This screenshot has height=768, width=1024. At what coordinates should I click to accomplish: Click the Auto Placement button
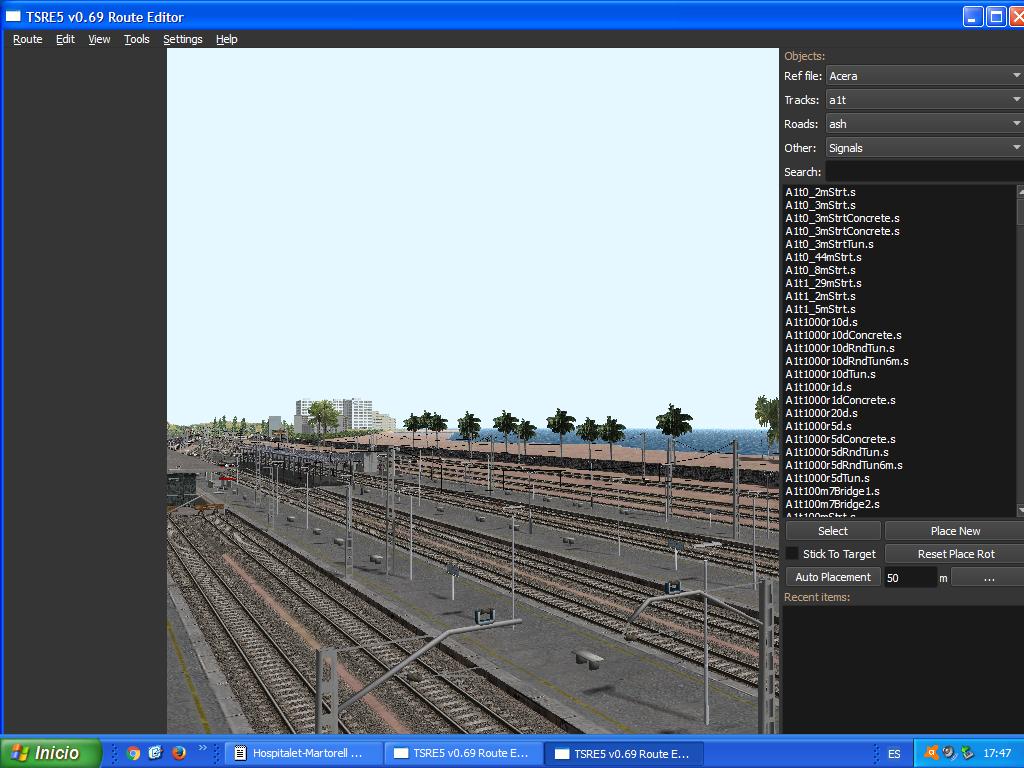click(832, 577)
